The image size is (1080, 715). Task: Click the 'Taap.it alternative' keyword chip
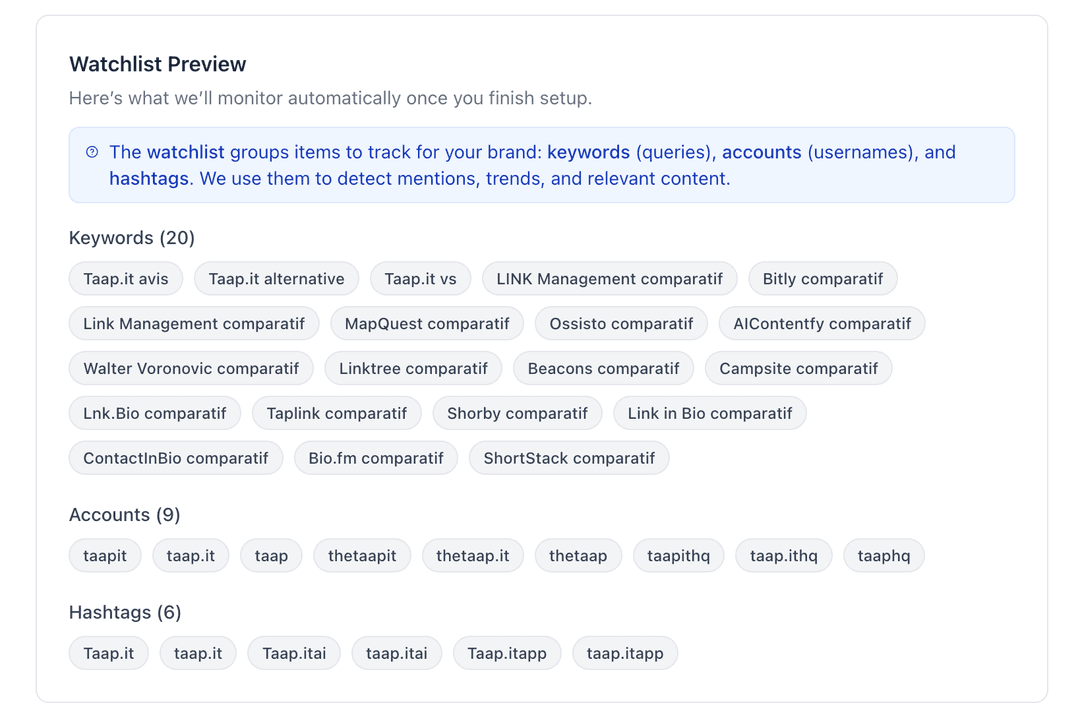click(x=276, y=279)
